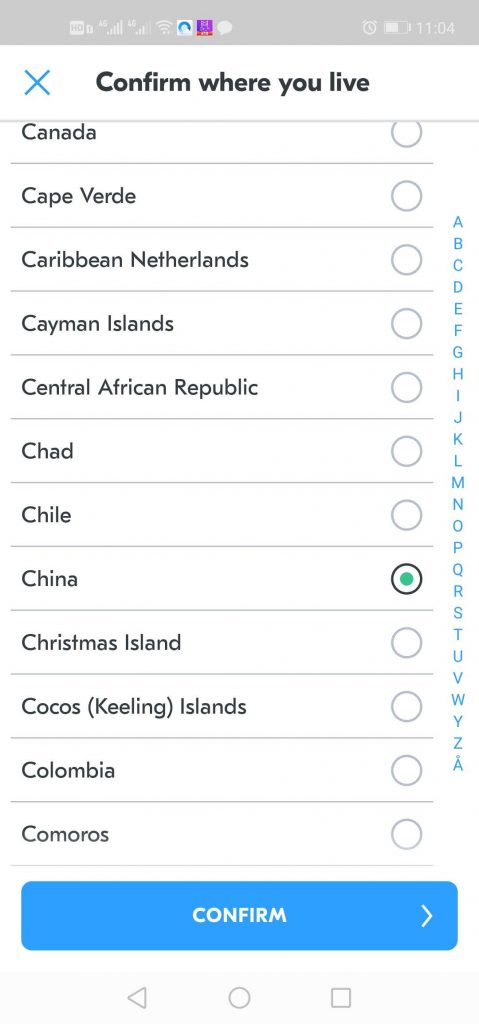Select the Comoros radio button

pos(406,834)
